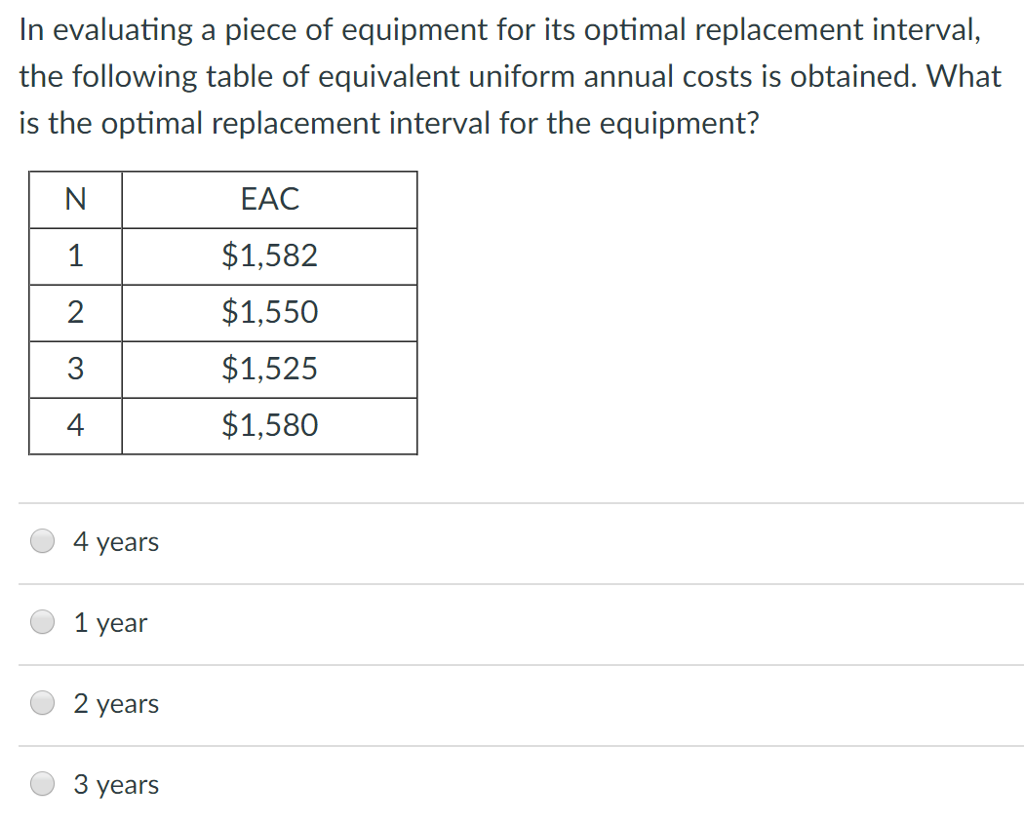This screenshot has width=1024, height=824.
Task: Click the '2 years' answer label
Action: pyautogui.click(x=116, y=703)
